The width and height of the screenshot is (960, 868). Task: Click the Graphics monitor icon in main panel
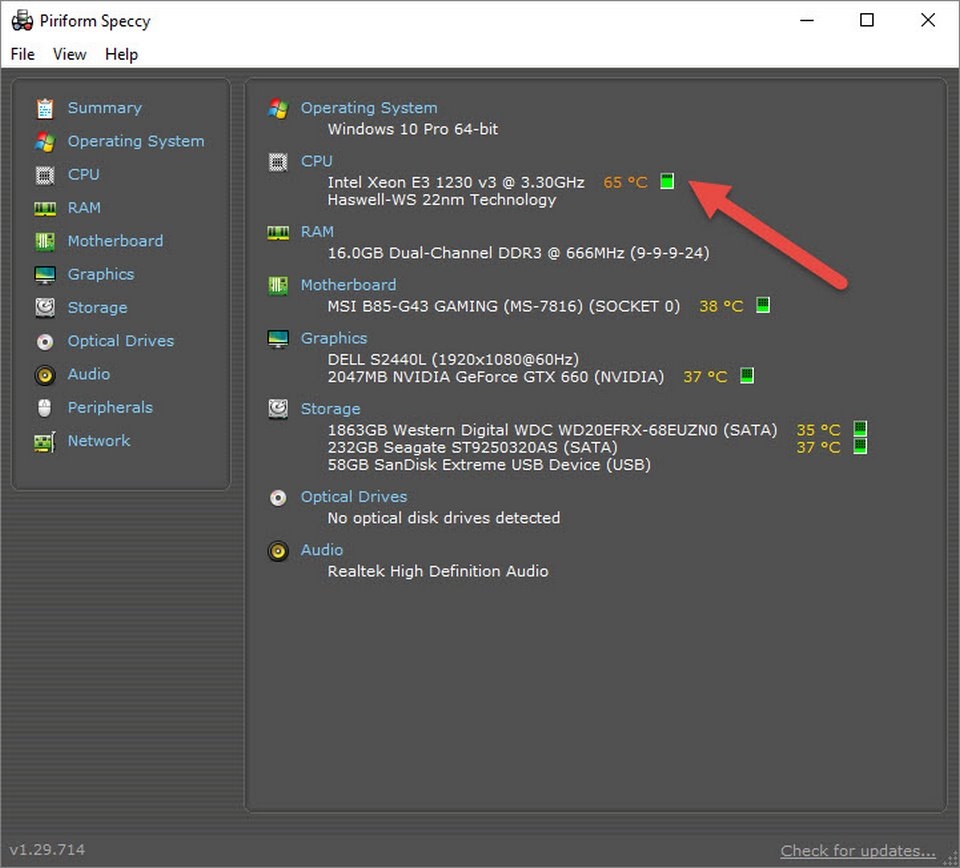tap(278, 339)
